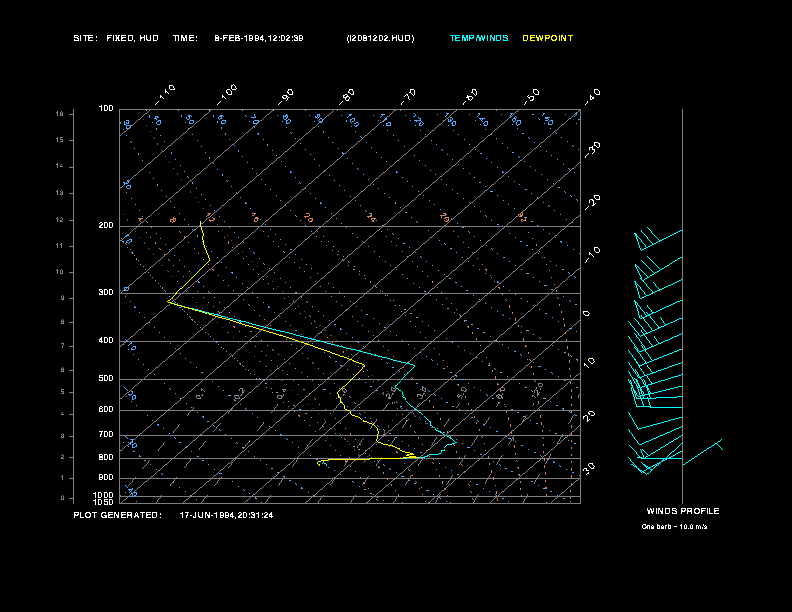The height and width of the screenshot is (612, 792).
Task: Click the 13 km tick on height scale
Action: click(x=60, y=193)
